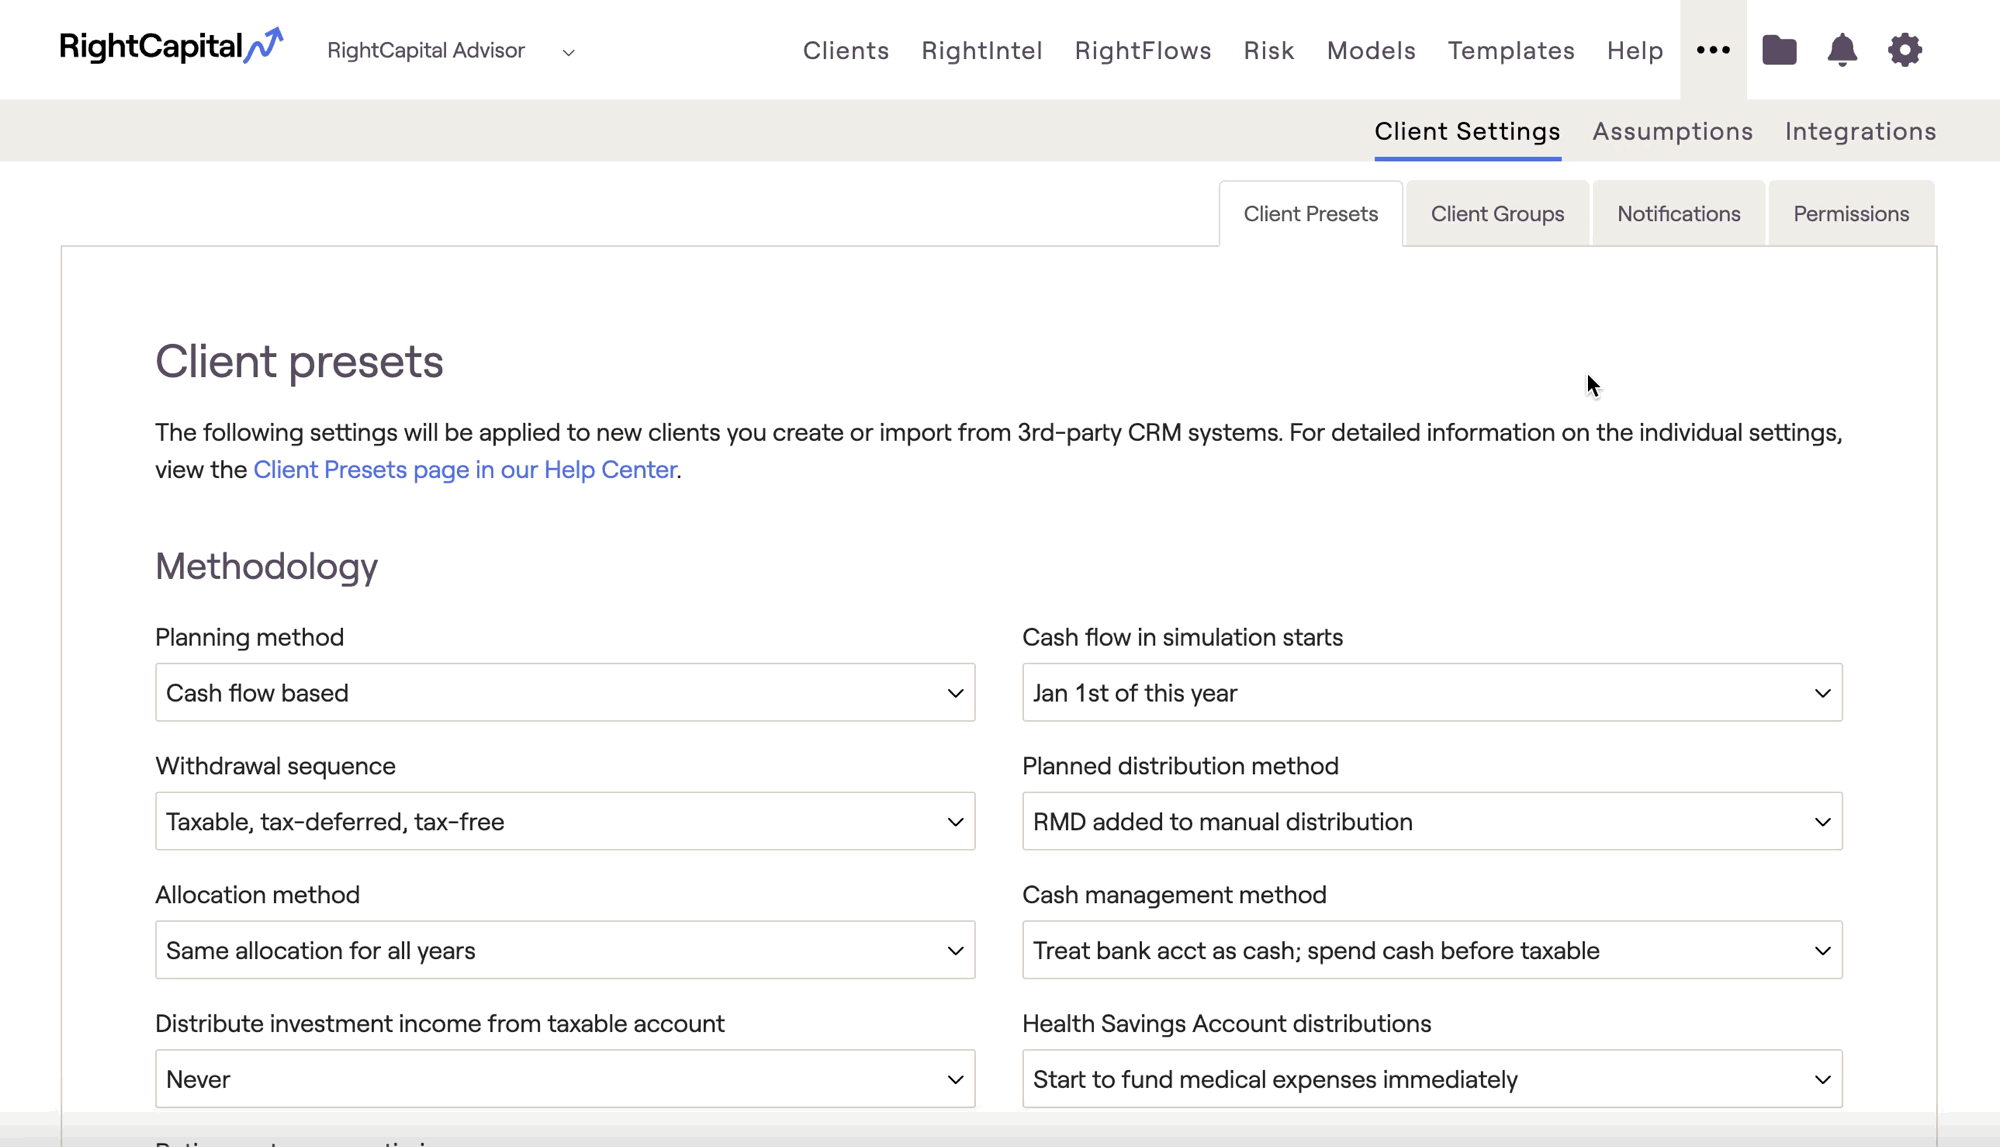Open the notifications bell icon
The height and width of the screenshot is (1147, 2000).
[x=1842, y=50]
